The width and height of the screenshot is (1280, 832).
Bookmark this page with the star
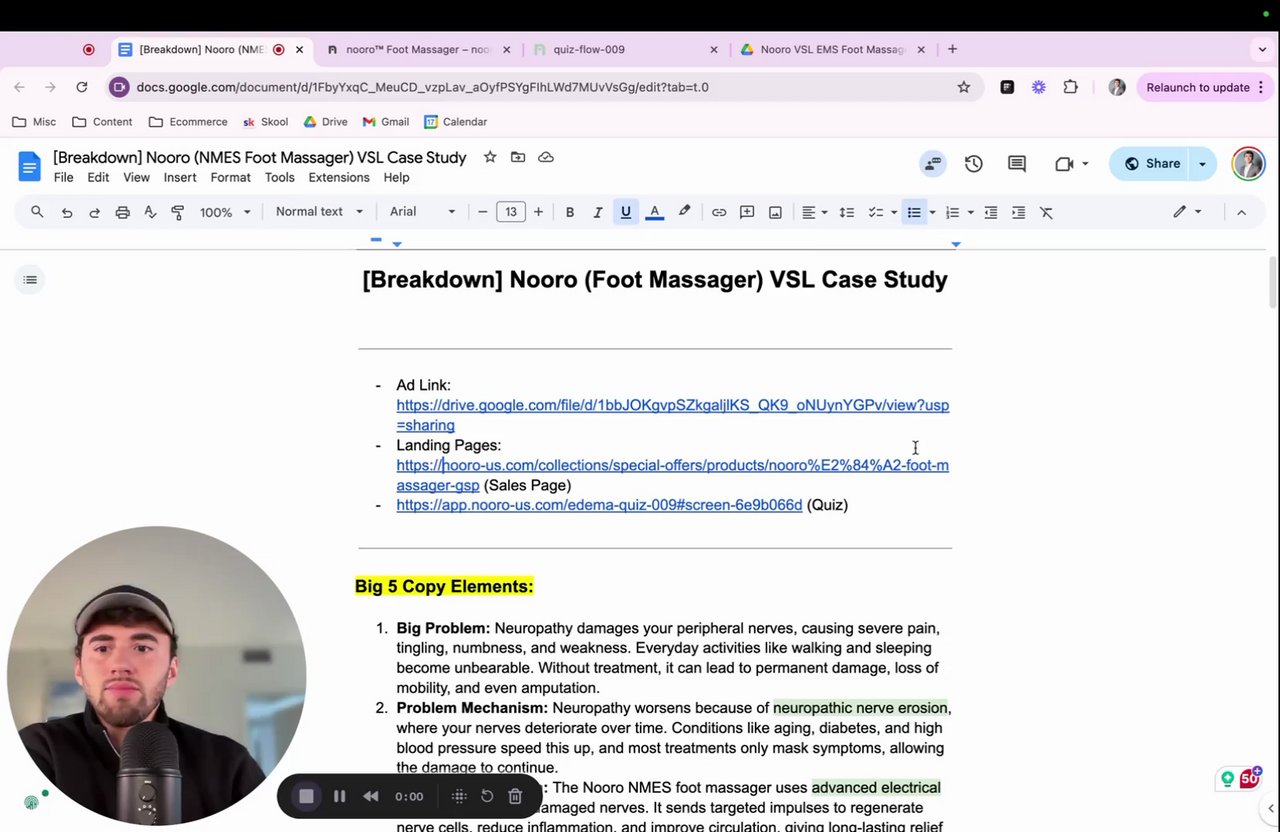[964, 87]
